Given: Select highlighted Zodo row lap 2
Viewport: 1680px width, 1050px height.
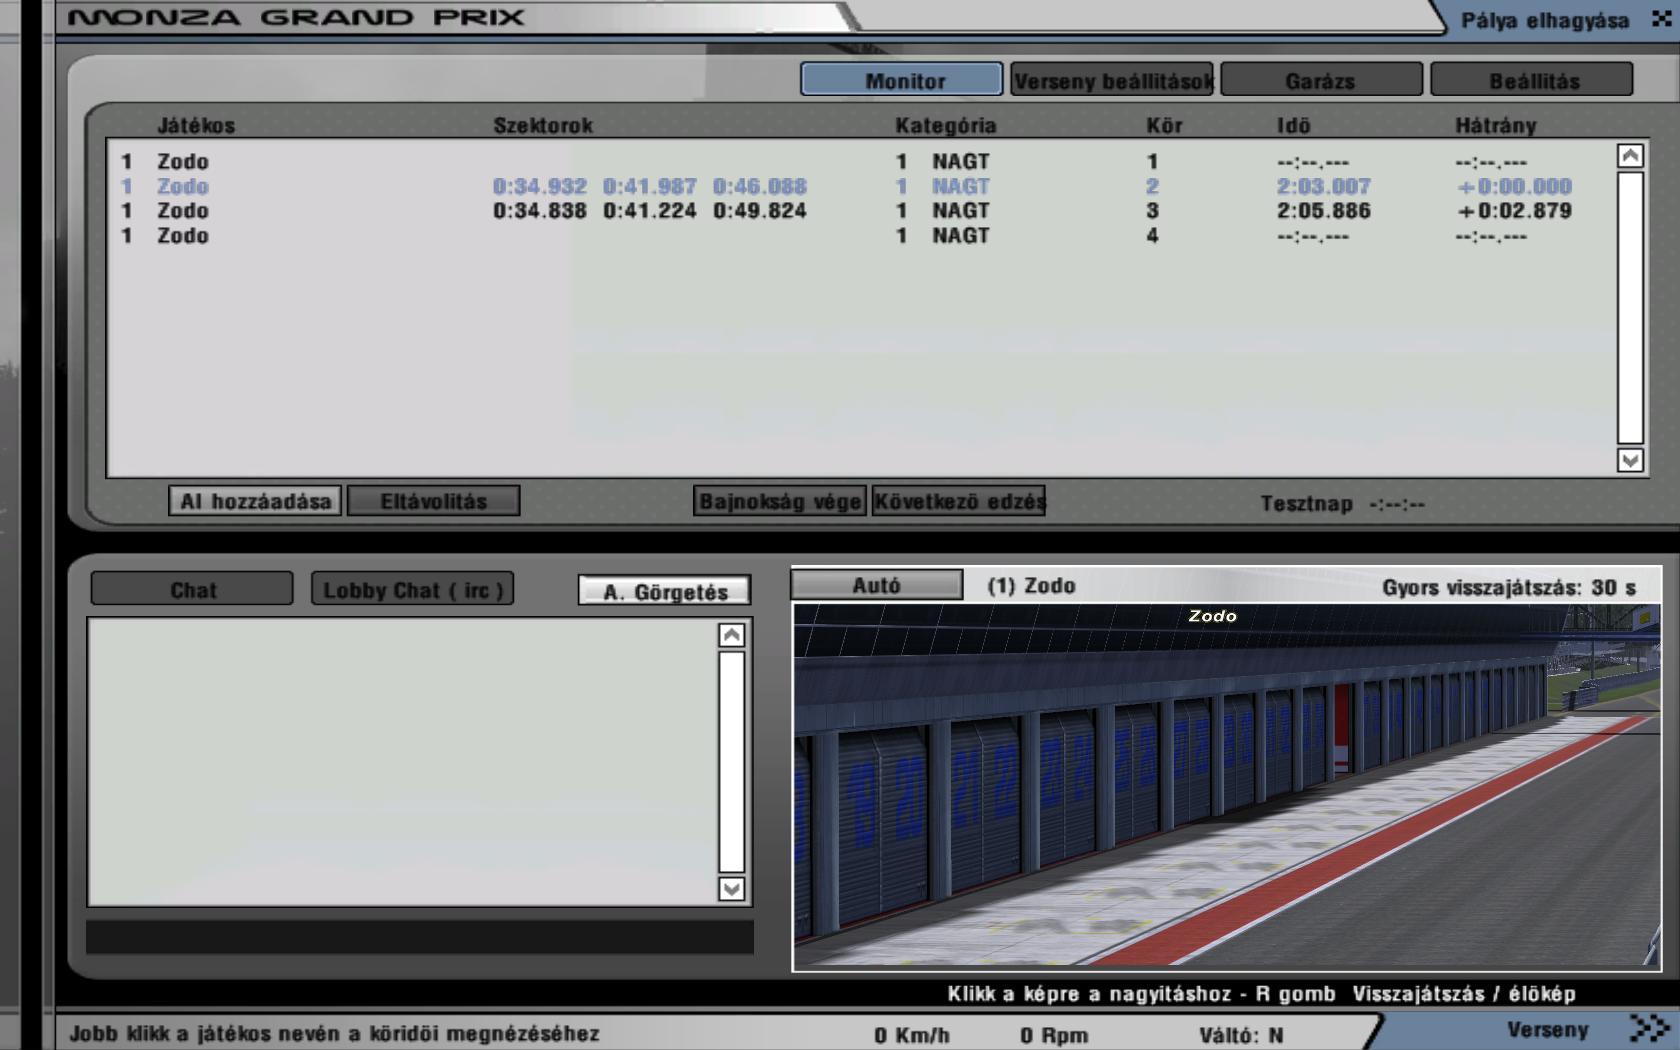Looking at the screenshot, I should (860, 186).
